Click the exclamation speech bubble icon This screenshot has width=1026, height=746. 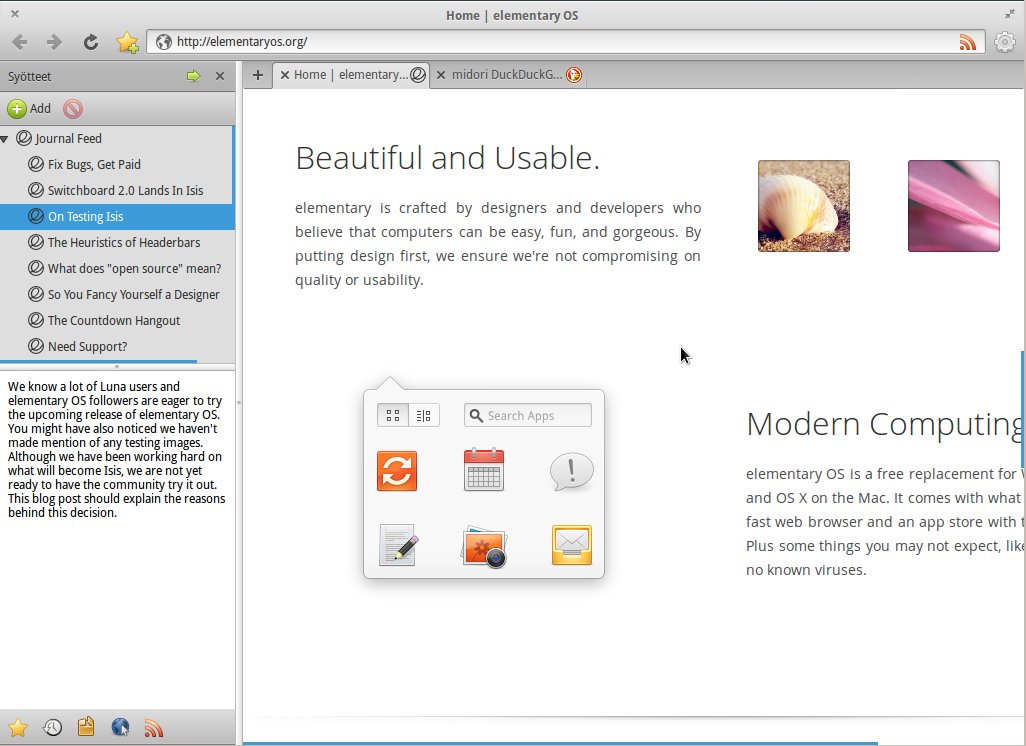tap(571, 471)
